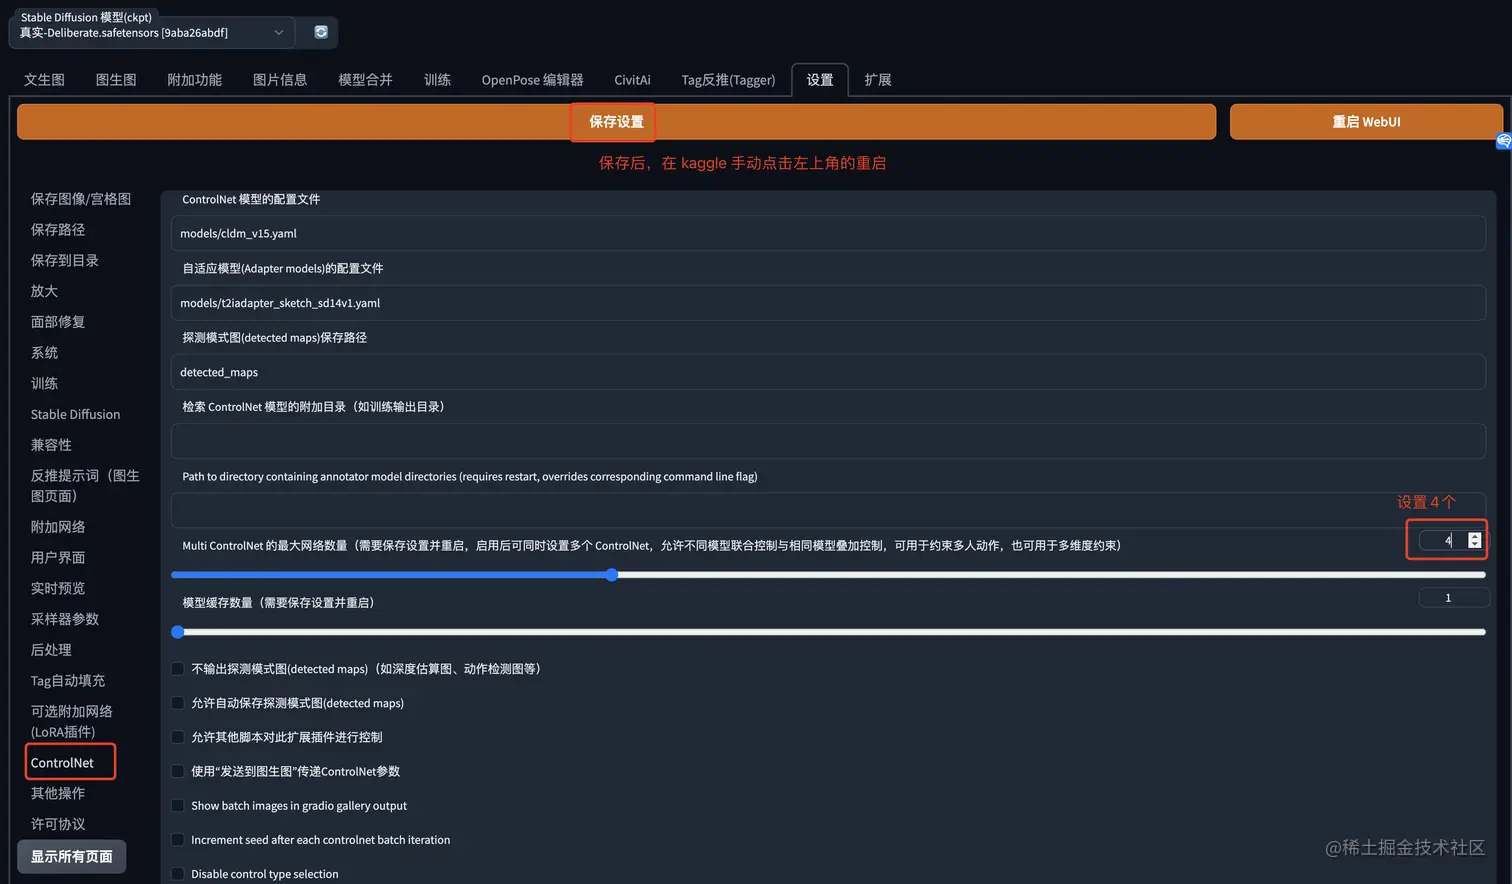Select the 放大 settings section
This screenshot has height=884, width=1512.
44,291
